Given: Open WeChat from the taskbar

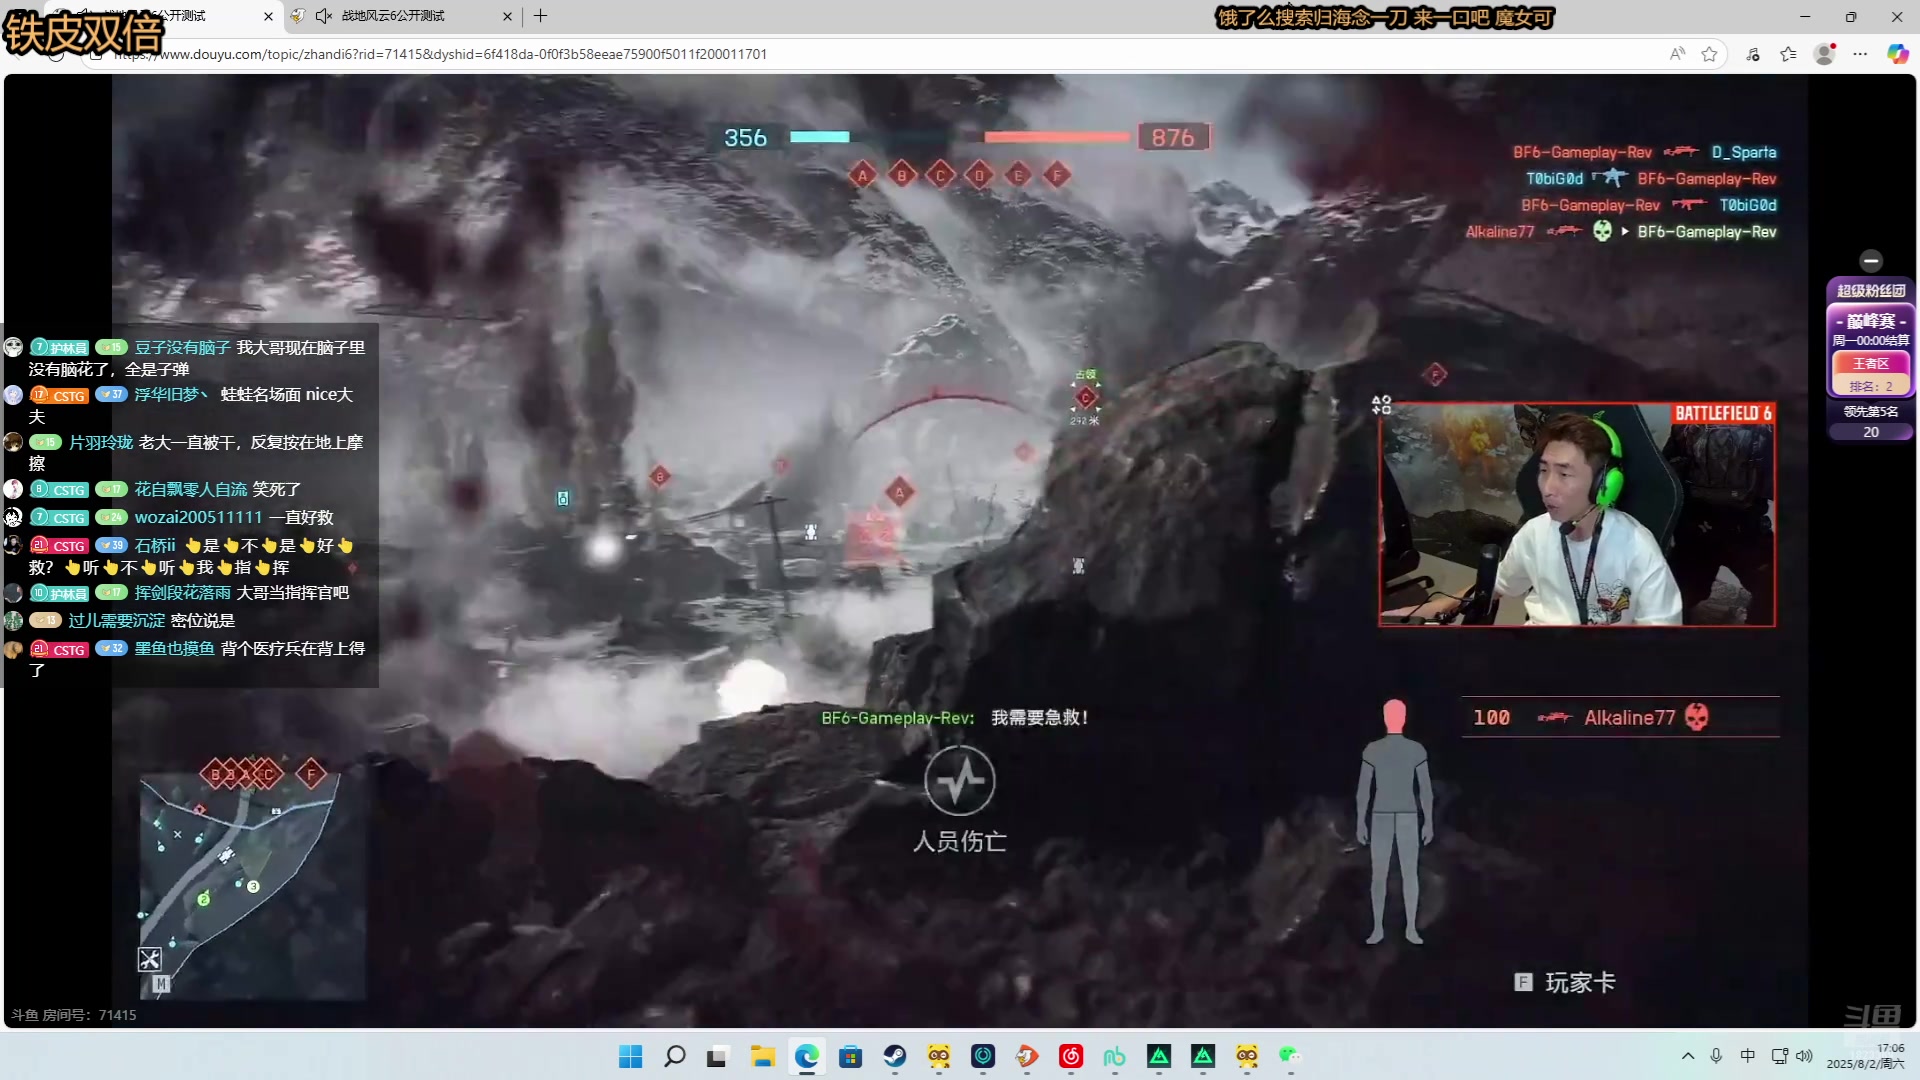Looking at the screenshot, I should [1290, 1056].
